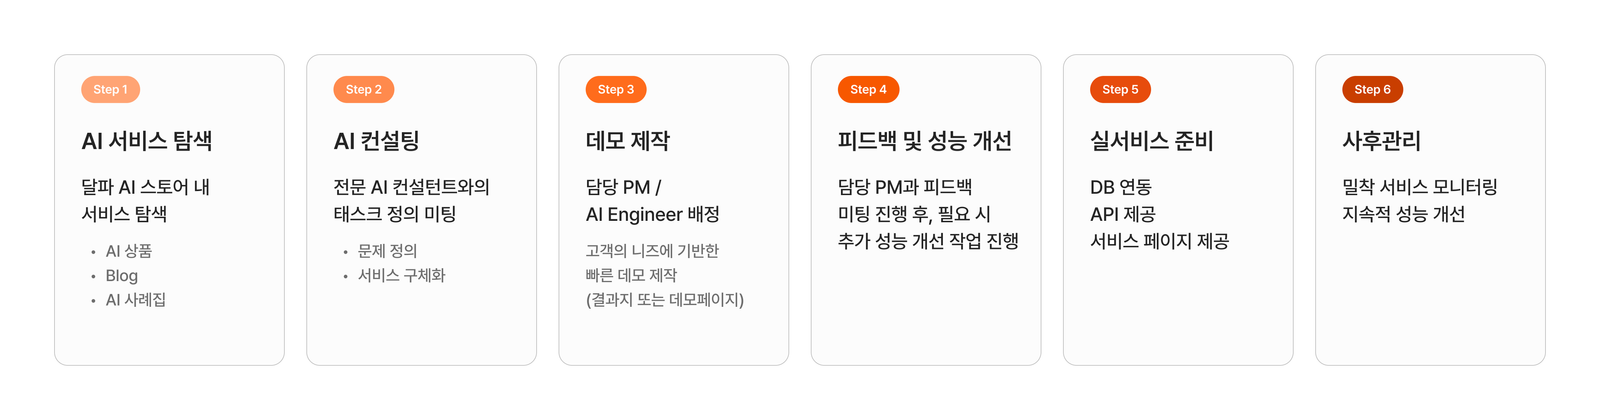Viewport: 1600px width, 420px height.
Task: Click the Step 2 badge
Action: [364, 90]
